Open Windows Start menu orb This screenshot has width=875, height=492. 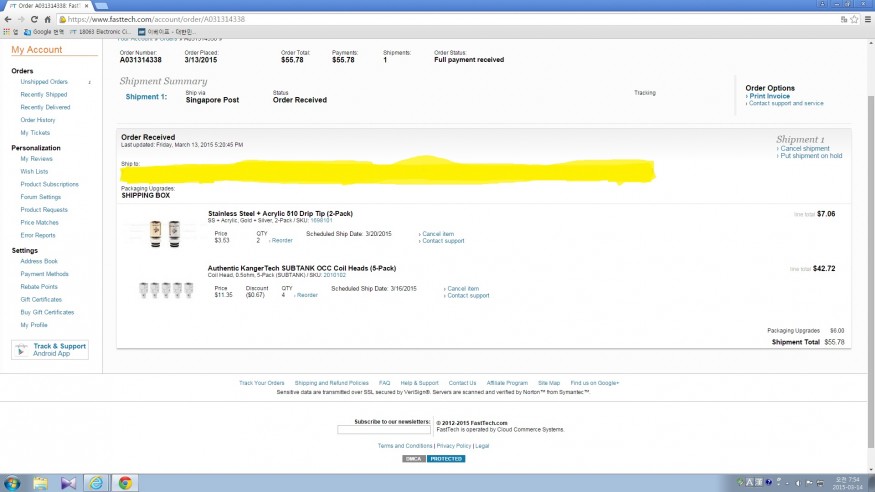(12, 483)
